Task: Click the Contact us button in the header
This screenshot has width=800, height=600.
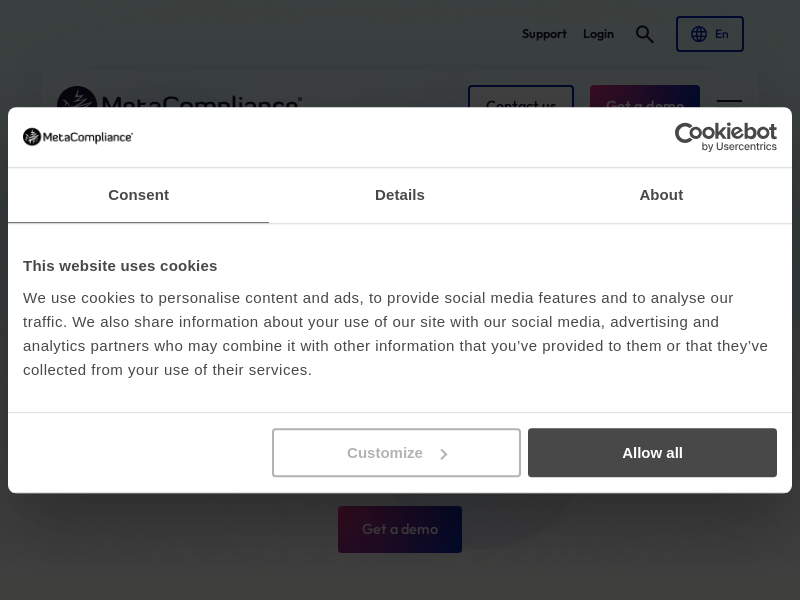Action: [521, 97]
